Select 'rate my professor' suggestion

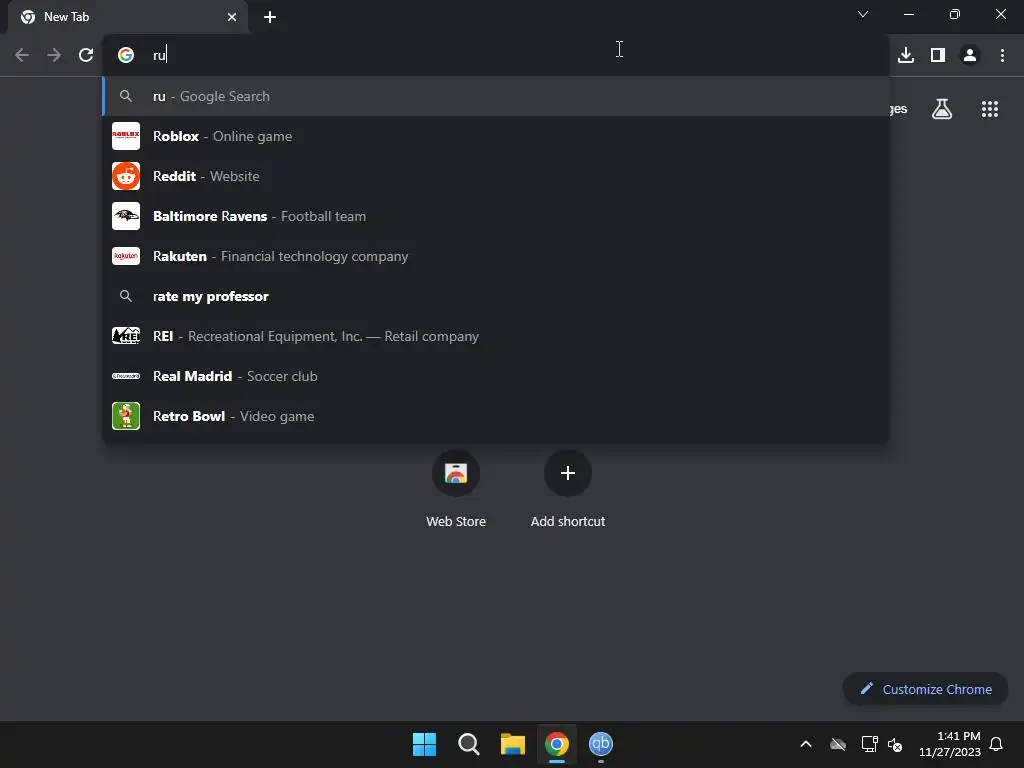496,296
